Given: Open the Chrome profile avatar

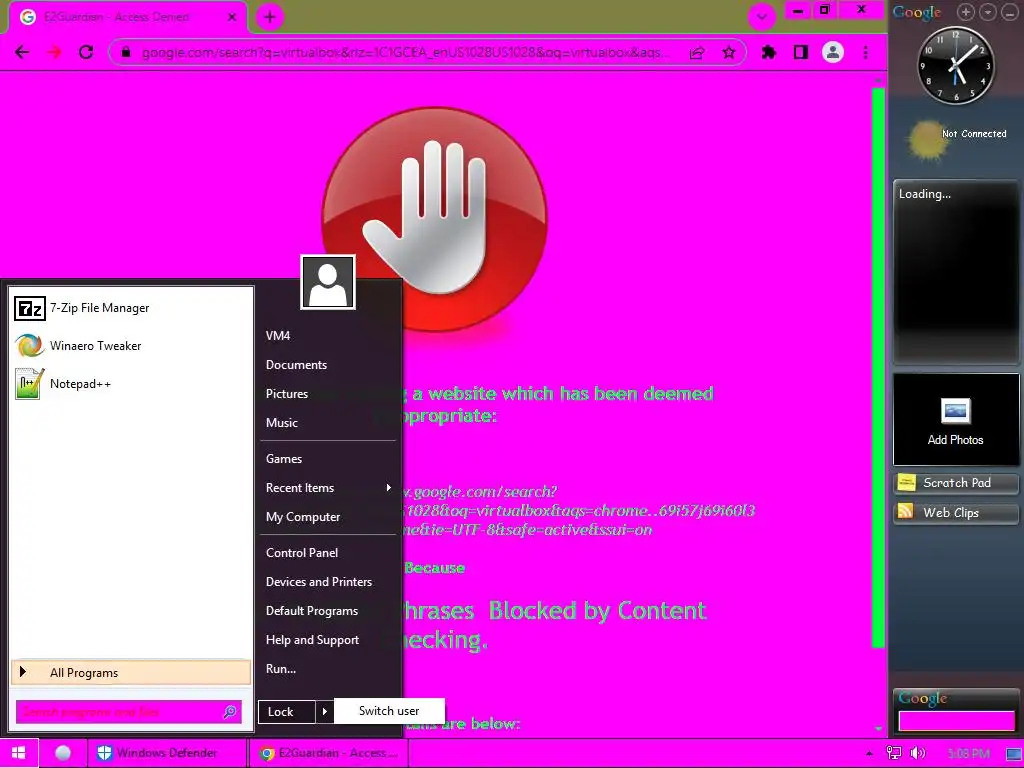Looking at the screenshot, I should 833,52.
